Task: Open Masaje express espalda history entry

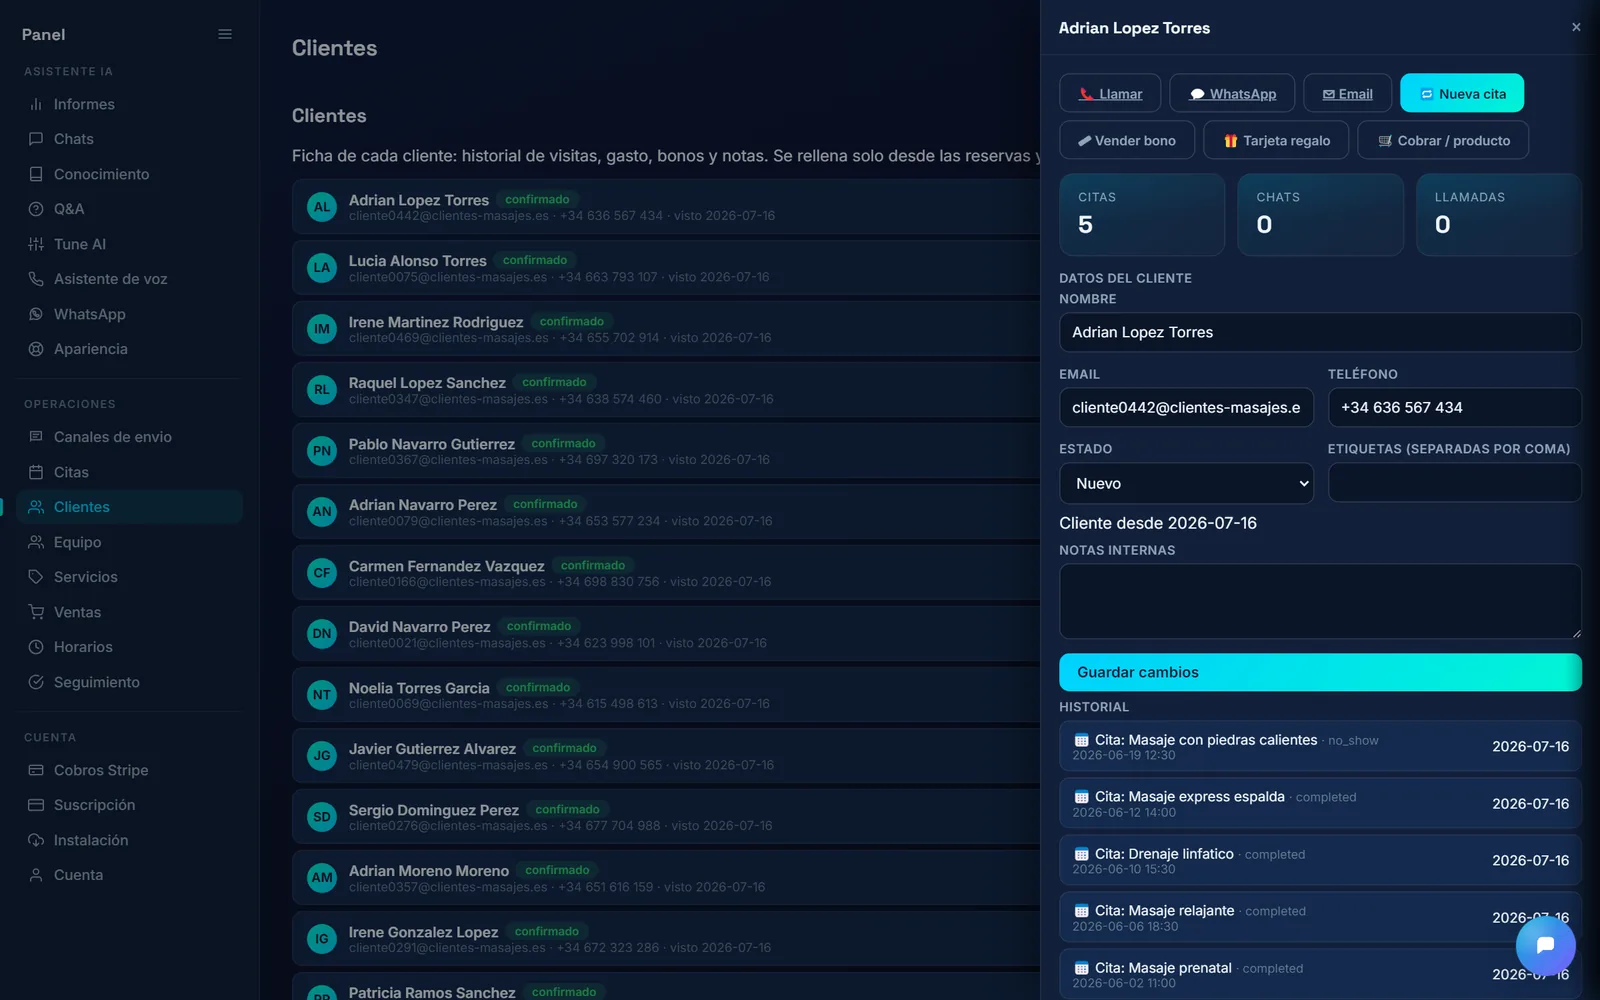Action: click(x=1320, y=803)
